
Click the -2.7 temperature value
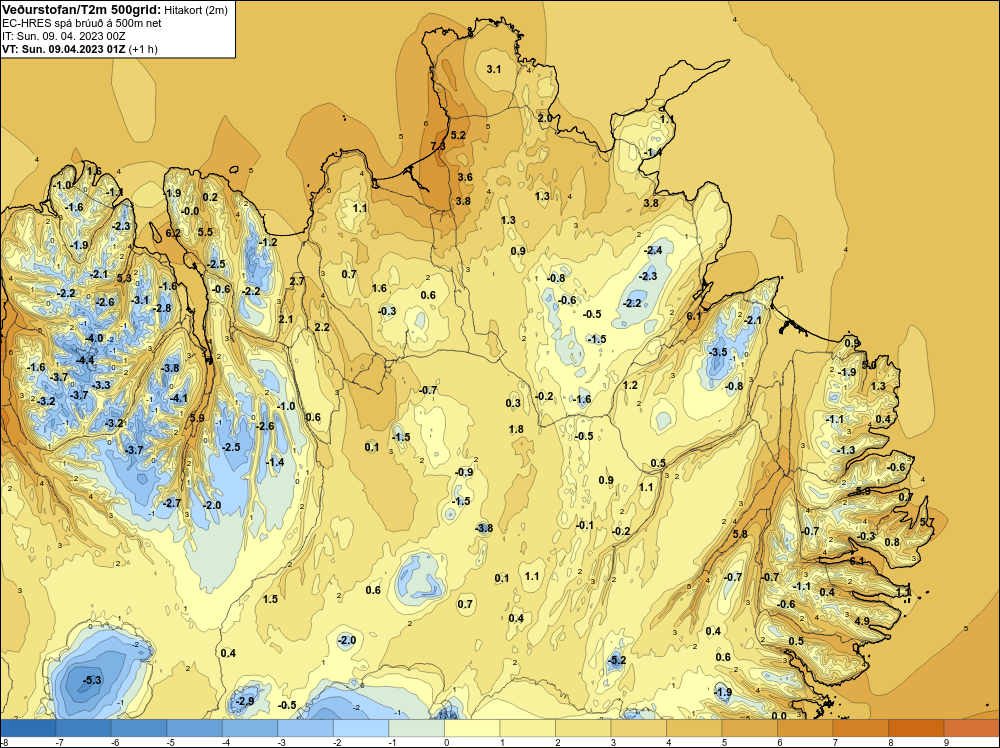pos(172,503)
